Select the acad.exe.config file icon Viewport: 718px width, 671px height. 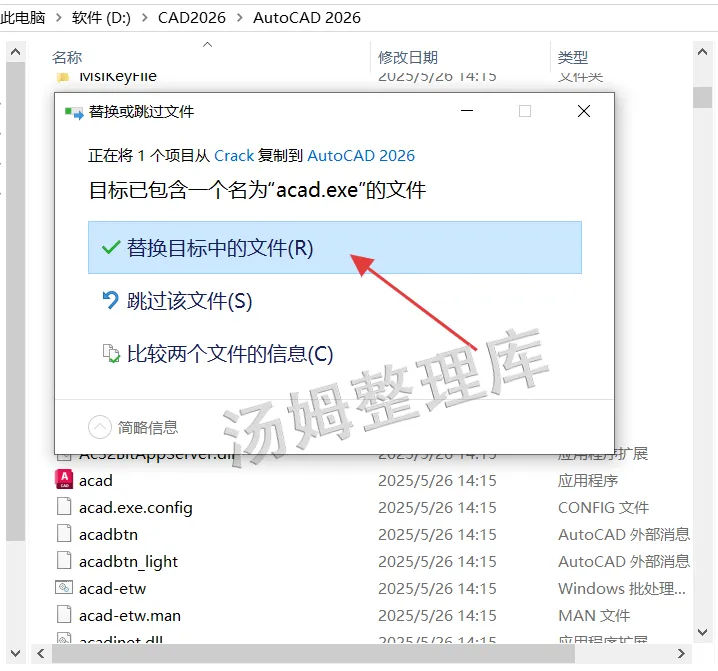pyautogui.click(x=64, y=507)
